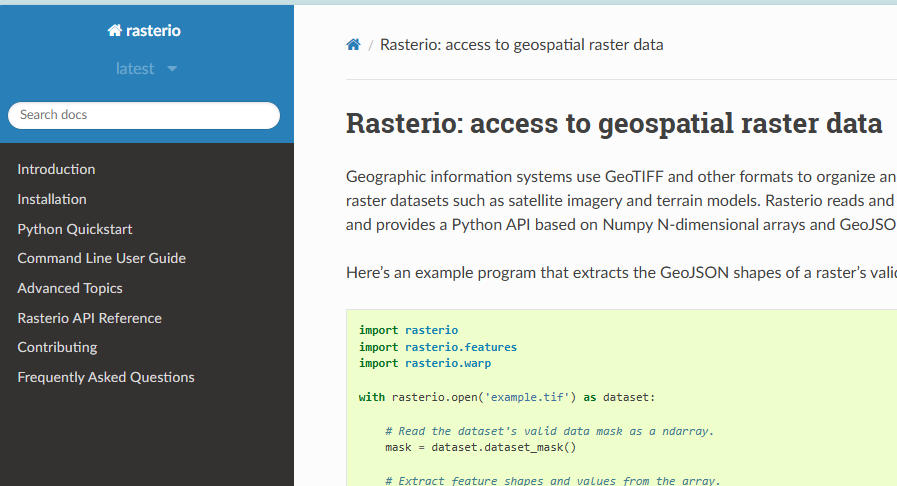The image size is (897, 486).
Task: Open the latest version dropdown arrow
Action: (x=172, y=69)
